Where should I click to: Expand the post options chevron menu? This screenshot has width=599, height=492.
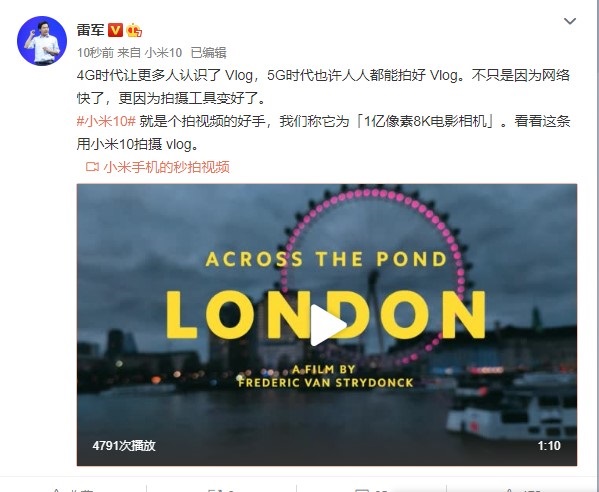coord(570,21)
